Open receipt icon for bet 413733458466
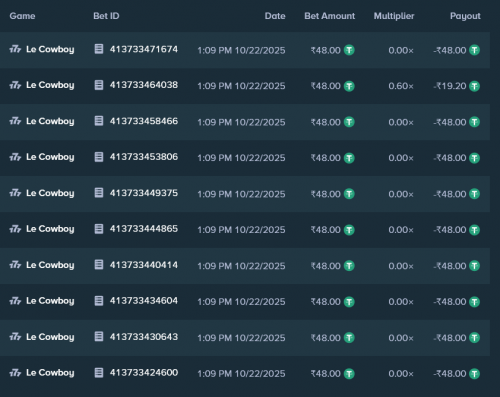 pos(99,121)
